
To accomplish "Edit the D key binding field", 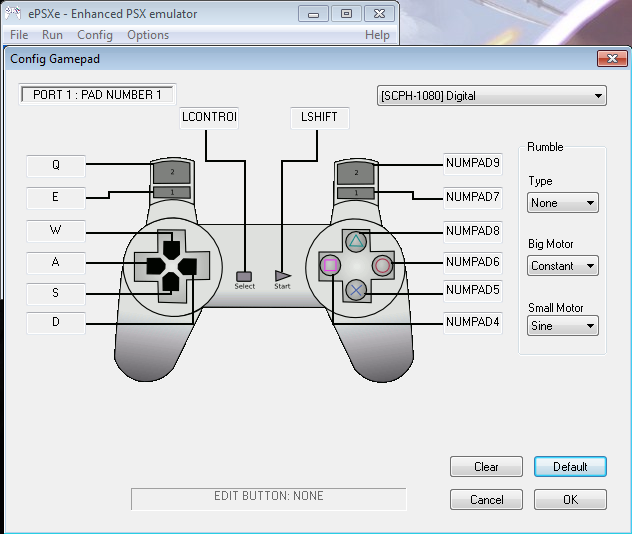I will (56, 323).
